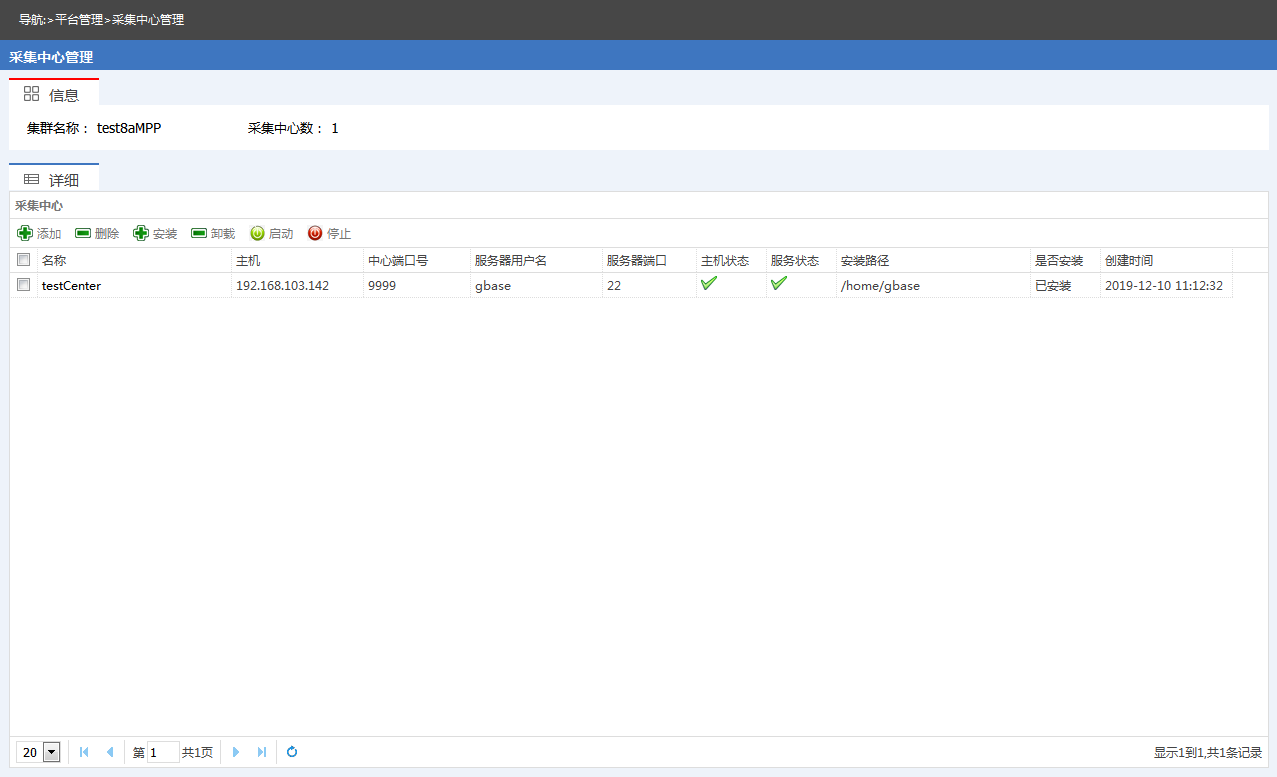Open the 详细 tab

[54, 178]
